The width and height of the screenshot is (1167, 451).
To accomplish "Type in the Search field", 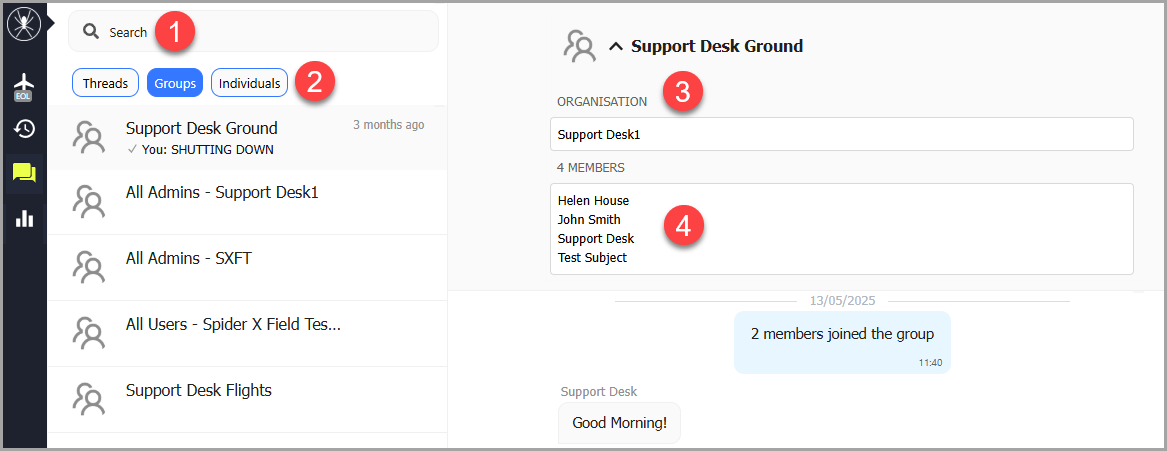I will [270, 32].
